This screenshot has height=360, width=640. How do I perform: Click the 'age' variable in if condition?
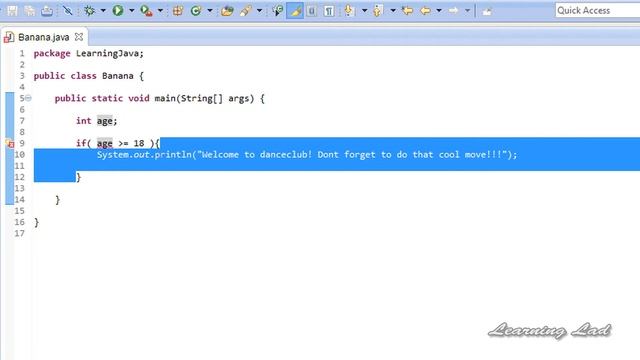[x=104, y=144]
